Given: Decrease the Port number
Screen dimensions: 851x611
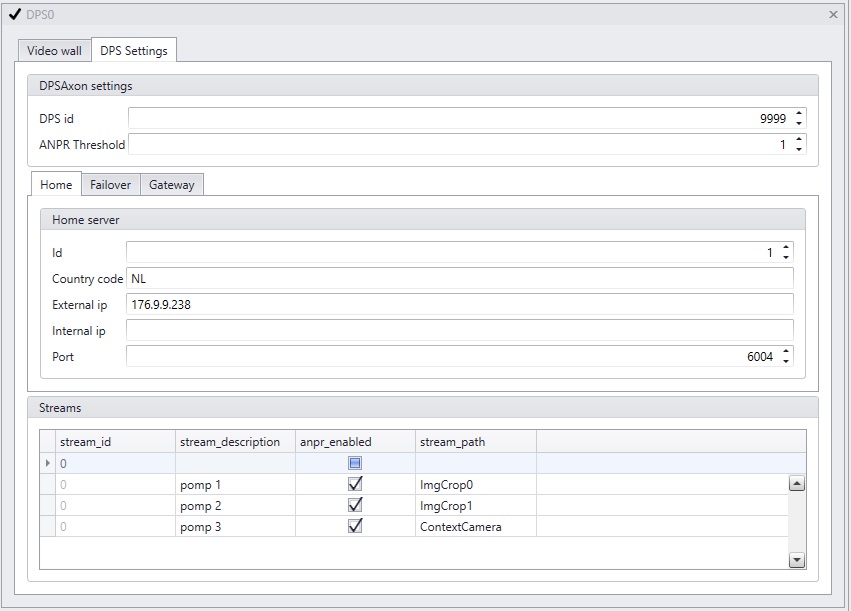Looking at the screenshot, I should tap(786, 361).
